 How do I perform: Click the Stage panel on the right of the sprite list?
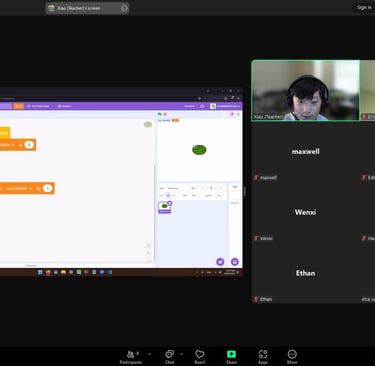(x=235, y=225)
